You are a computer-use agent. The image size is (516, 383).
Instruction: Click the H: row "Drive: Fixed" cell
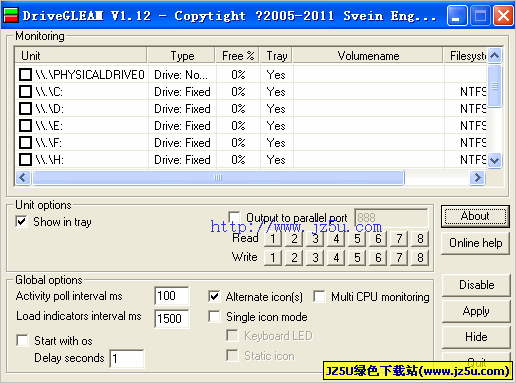[x=182, y=160]
